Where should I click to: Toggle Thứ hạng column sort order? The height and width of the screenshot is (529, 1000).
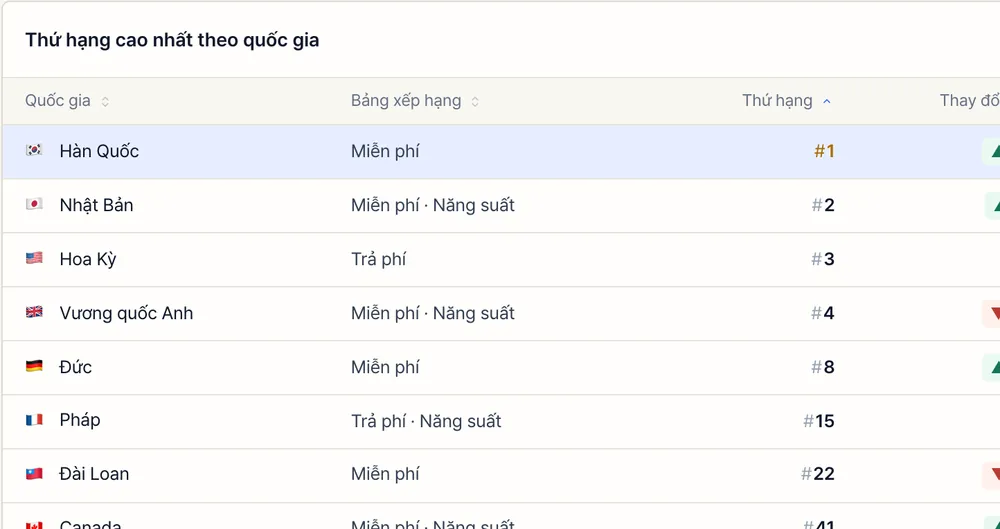(x=787, y=101)
